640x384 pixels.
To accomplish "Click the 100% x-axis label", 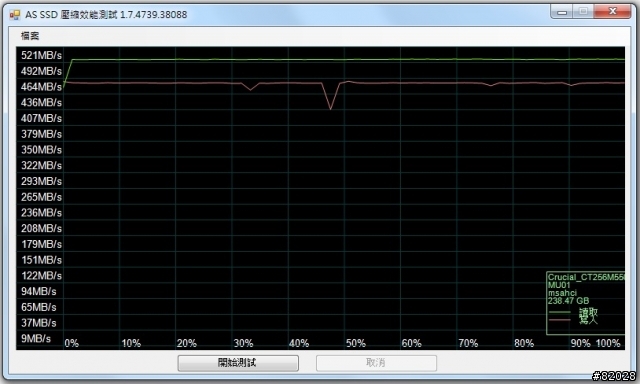I will [608, 343].
